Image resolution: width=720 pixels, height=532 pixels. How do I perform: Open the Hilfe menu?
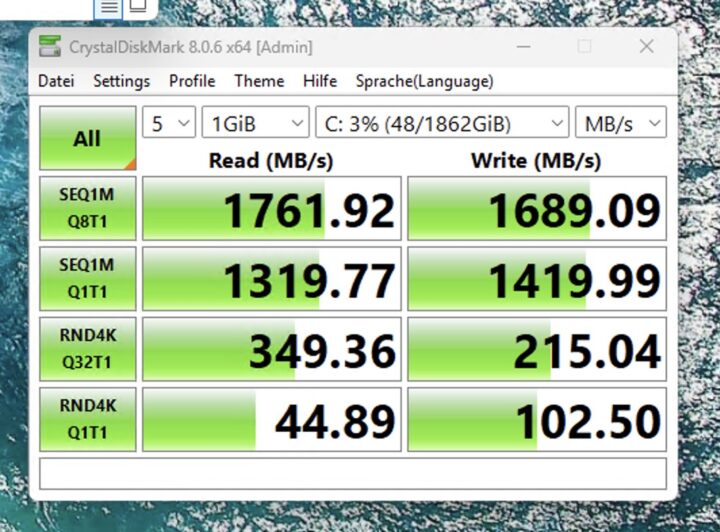point(320,81)
